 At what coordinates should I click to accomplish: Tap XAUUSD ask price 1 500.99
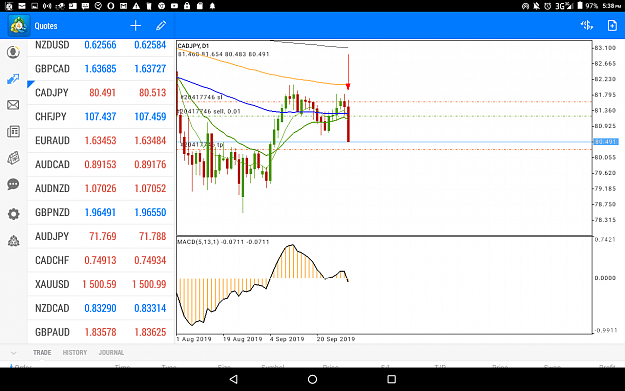click(x=149, y=284)
